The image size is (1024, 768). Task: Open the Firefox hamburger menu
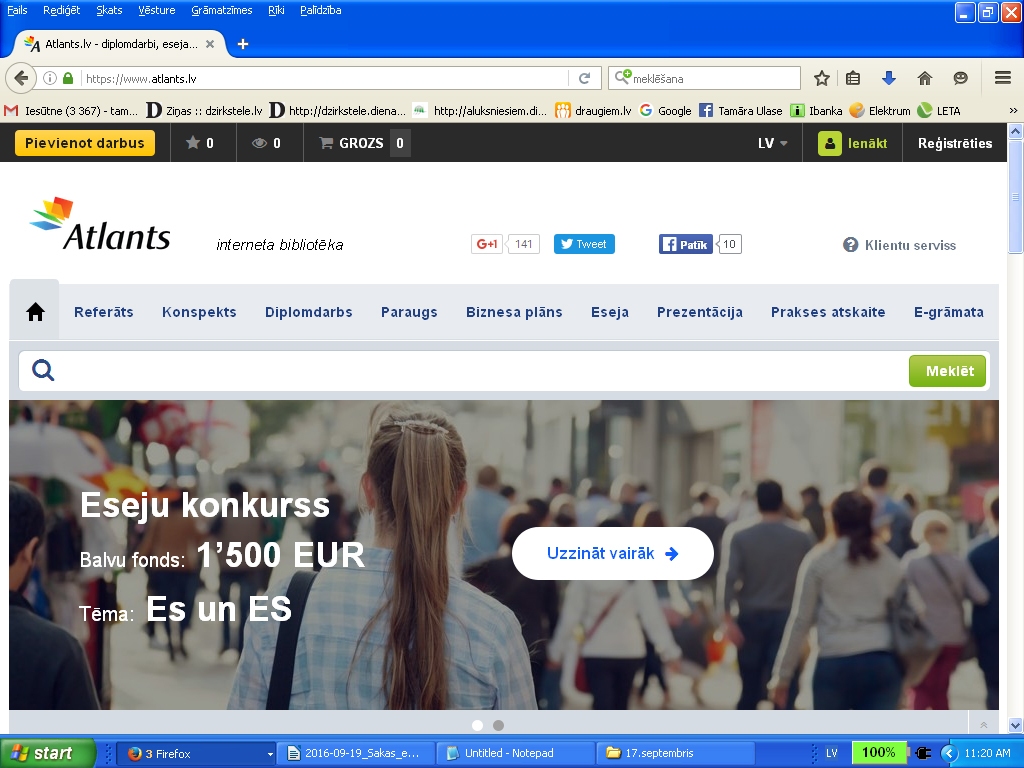click(x=1003, y=78)
